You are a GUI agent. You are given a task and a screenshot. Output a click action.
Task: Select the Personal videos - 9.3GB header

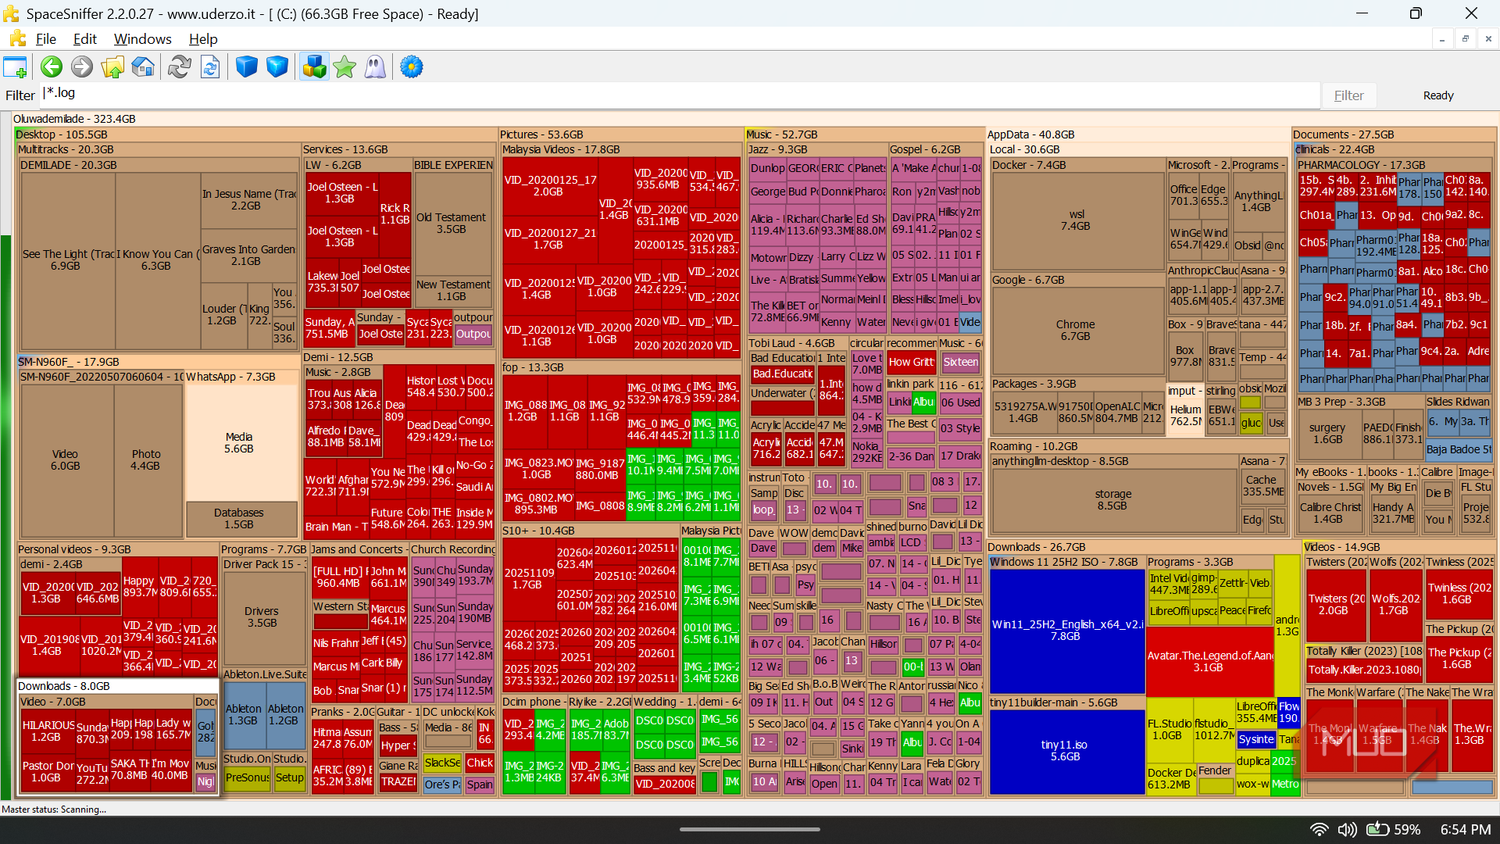click(x=117, y=550)
